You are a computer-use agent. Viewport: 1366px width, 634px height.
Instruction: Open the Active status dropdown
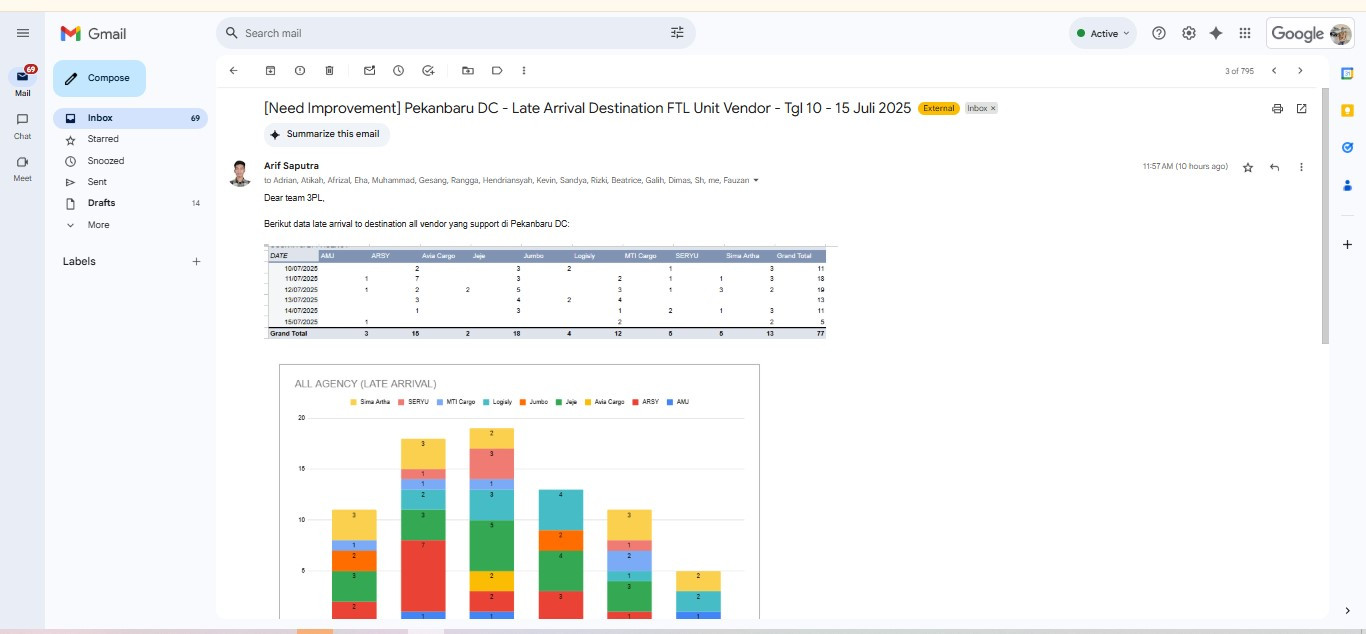(x=1103, y=33)
